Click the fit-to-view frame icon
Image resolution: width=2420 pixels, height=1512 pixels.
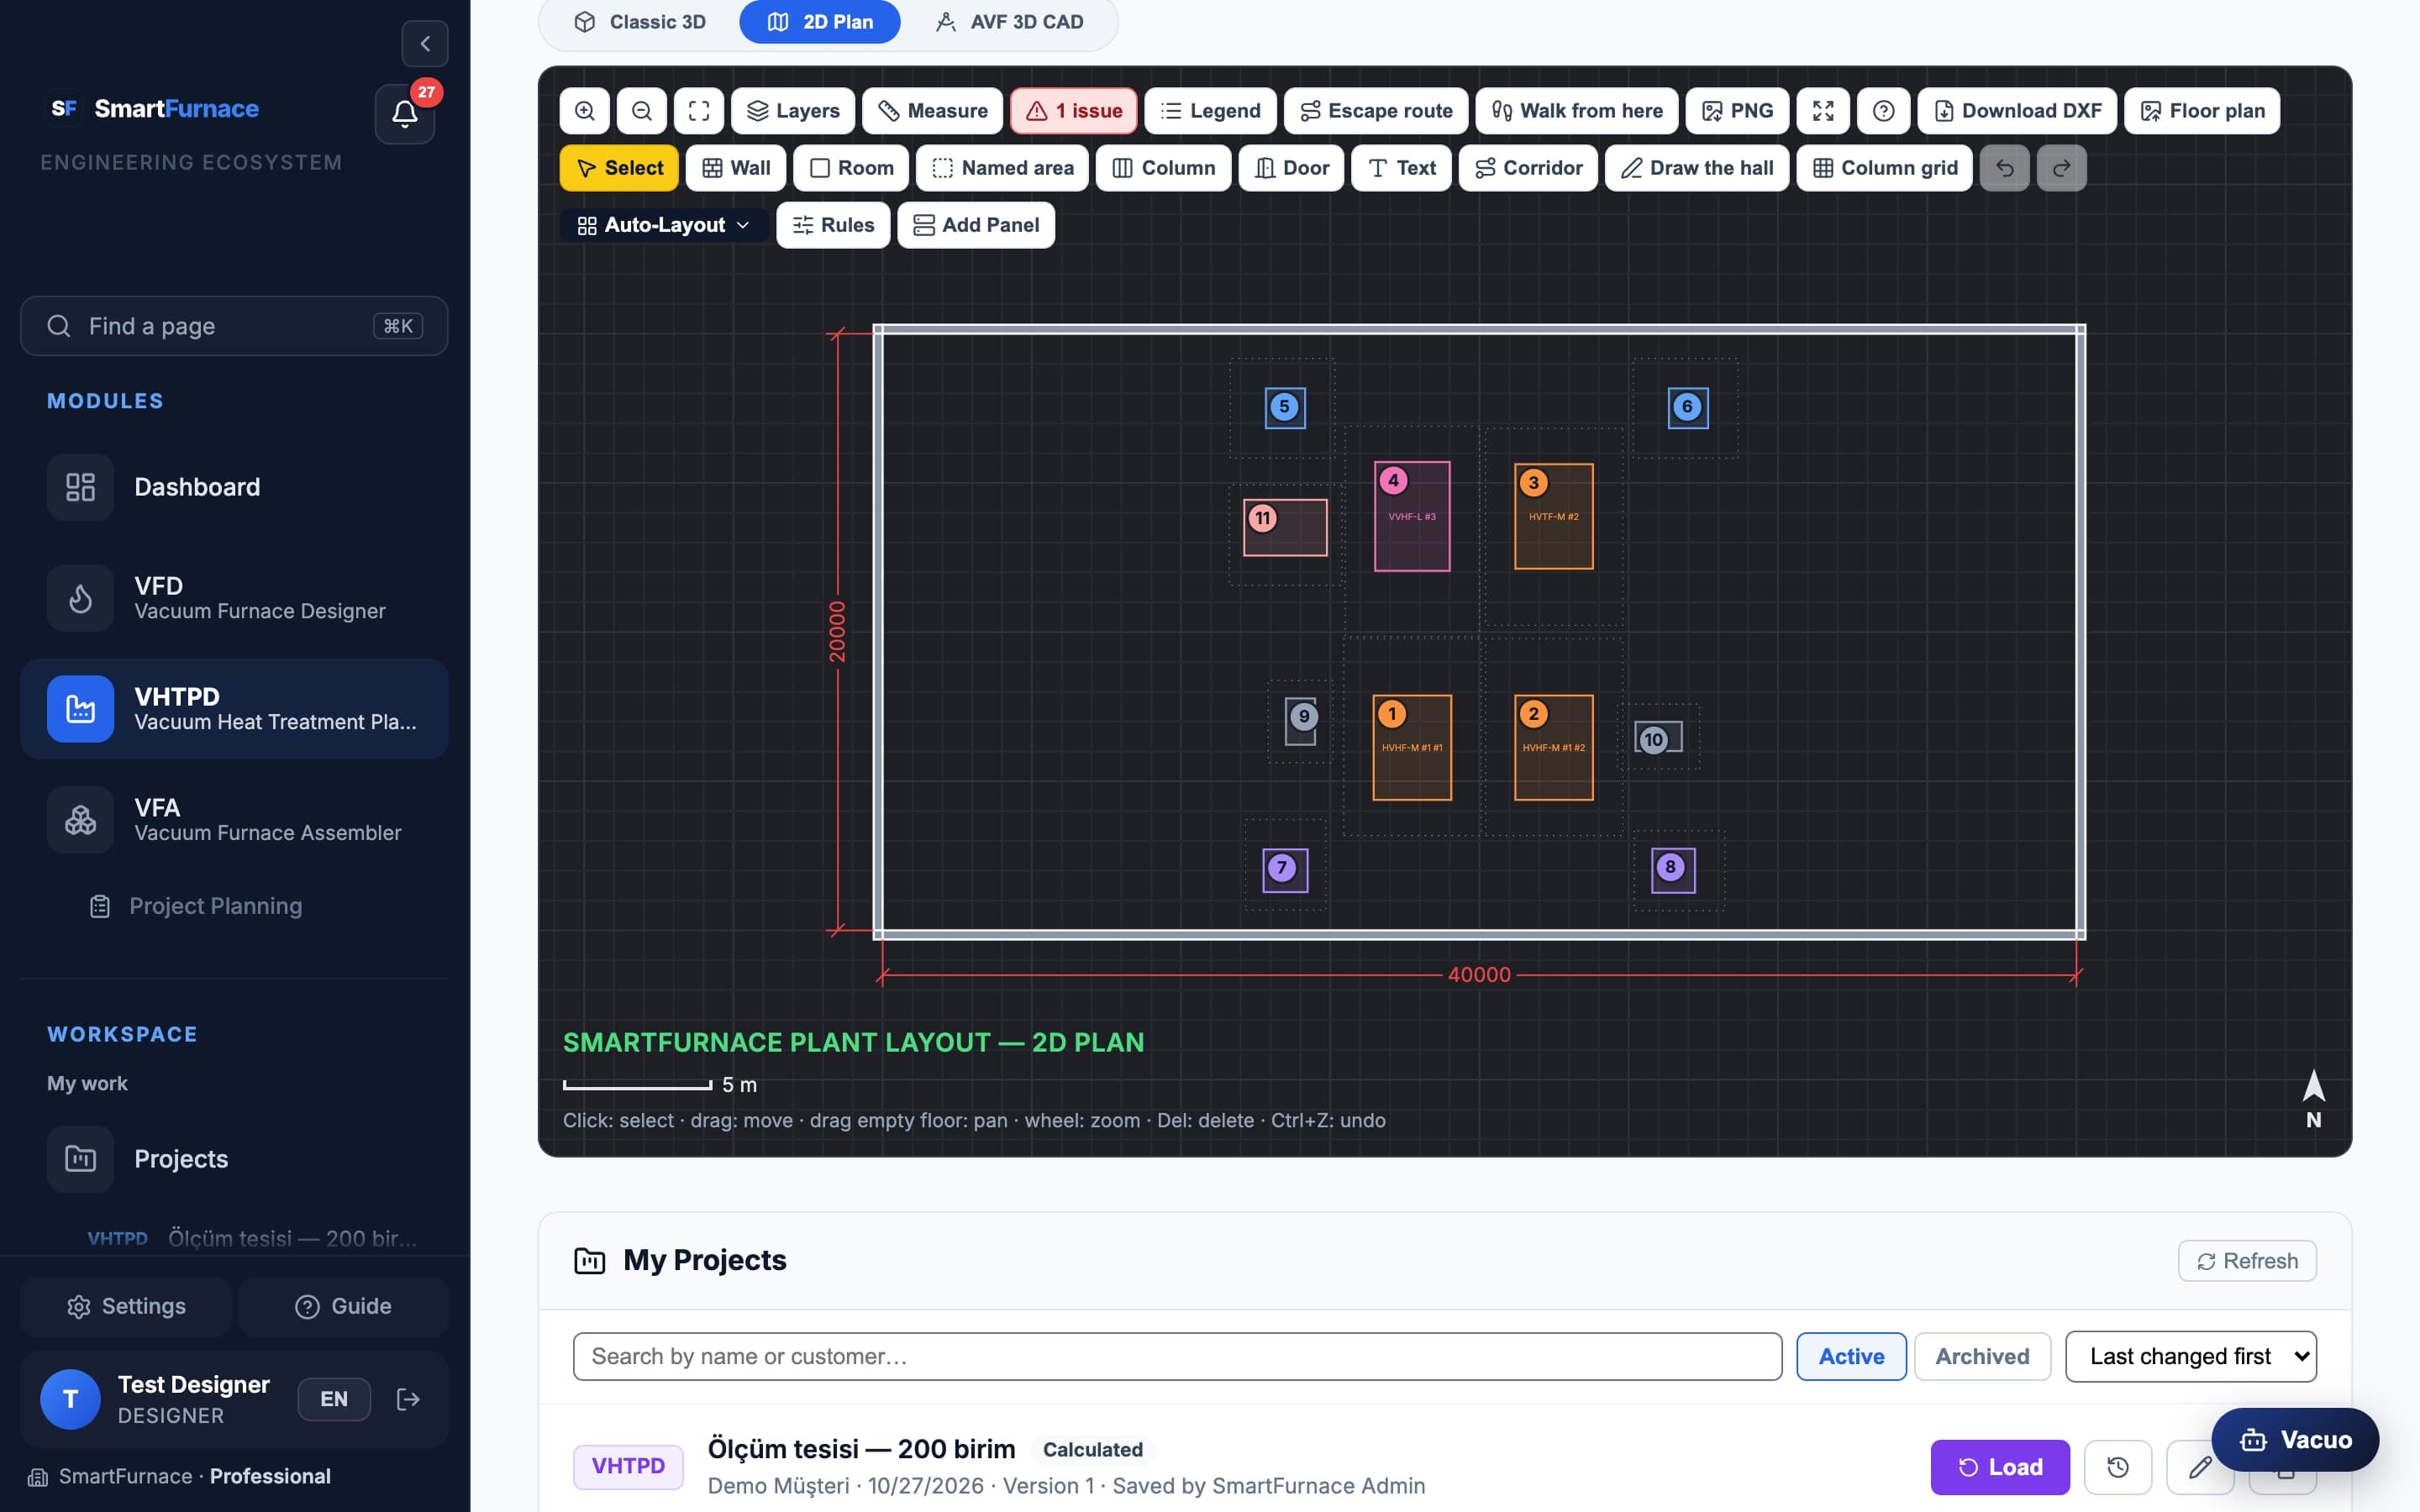pos(699,111)
